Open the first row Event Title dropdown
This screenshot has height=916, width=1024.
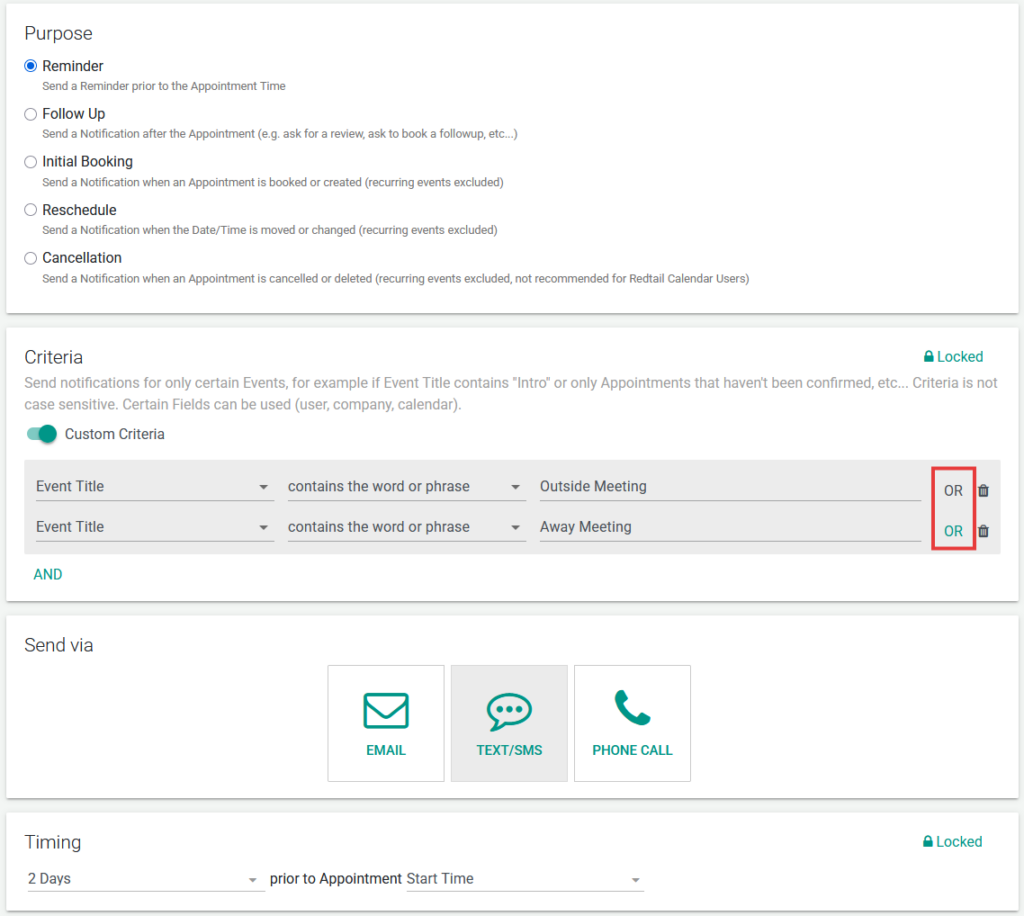(x=153, y=487)
